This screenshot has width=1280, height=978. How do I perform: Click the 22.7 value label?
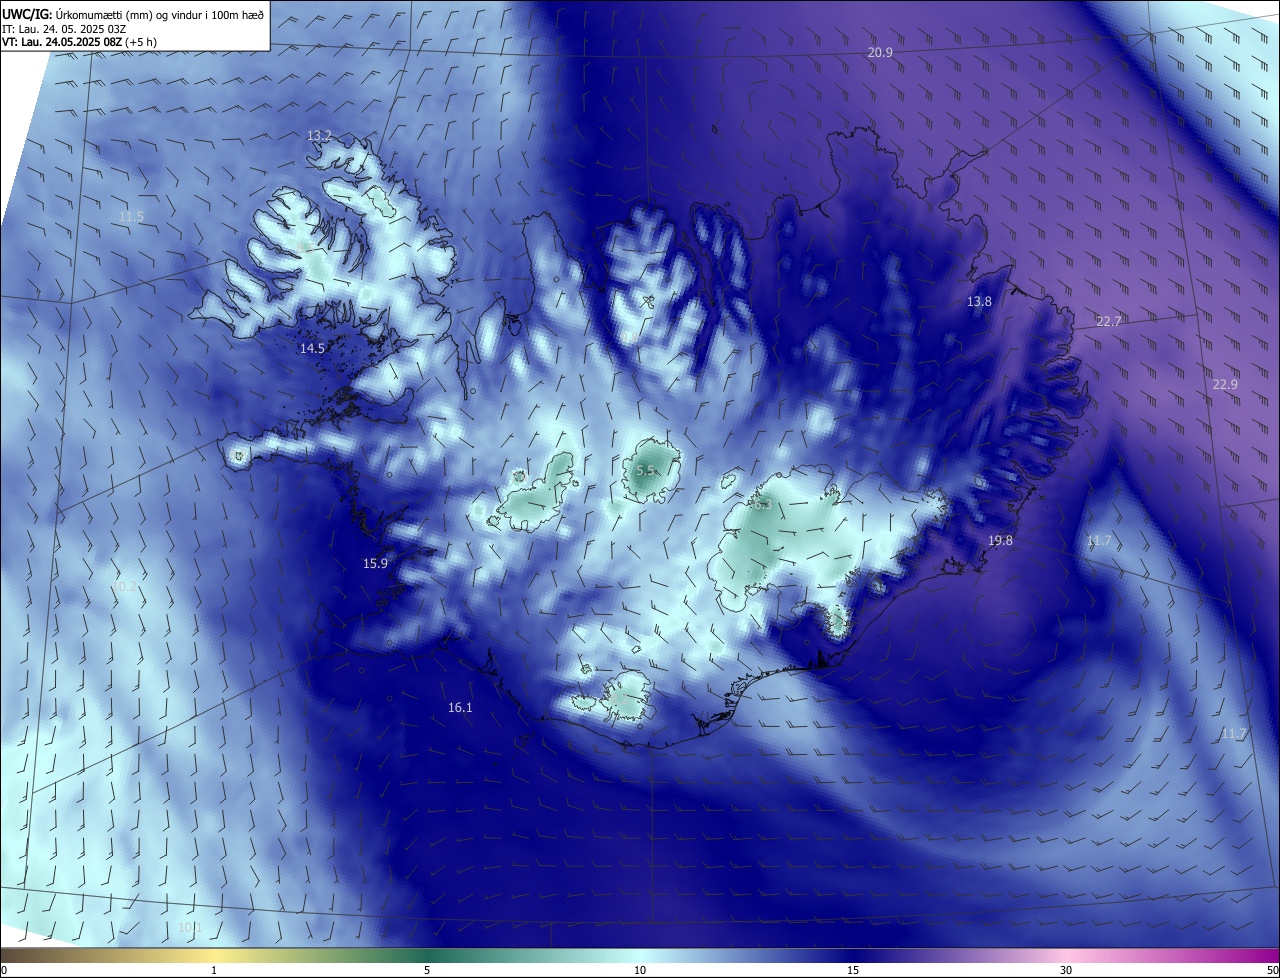pos(1109,321)
